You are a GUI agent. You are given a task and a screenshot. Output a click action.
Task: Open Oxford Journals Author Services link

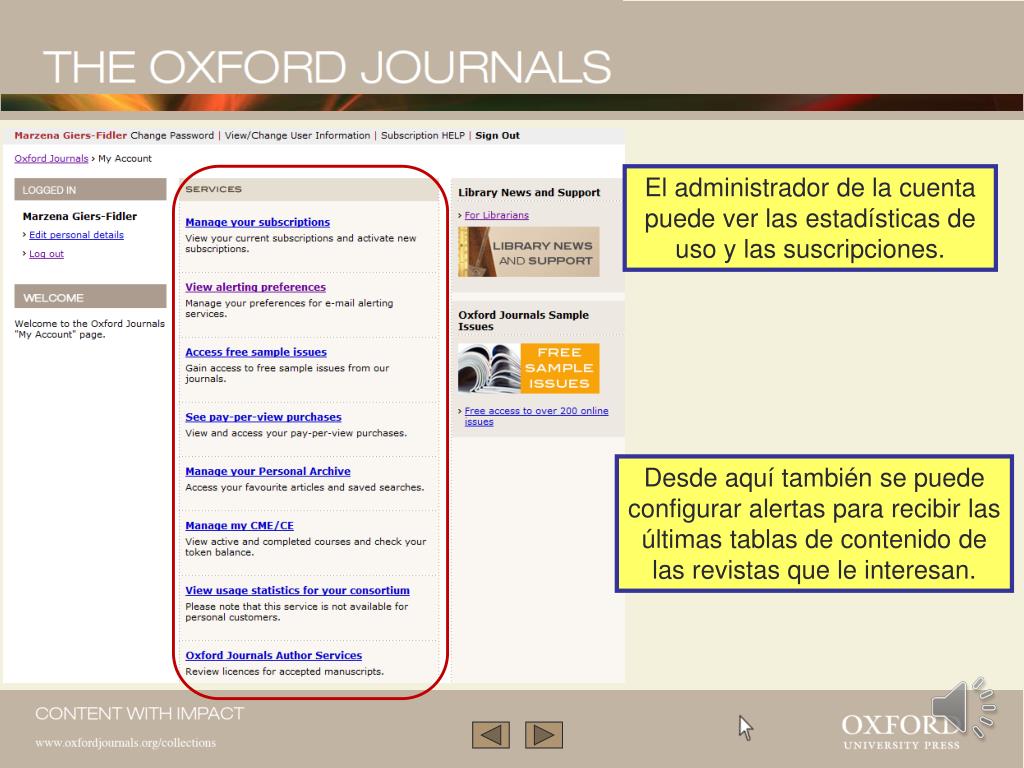(x=274, y=655)
